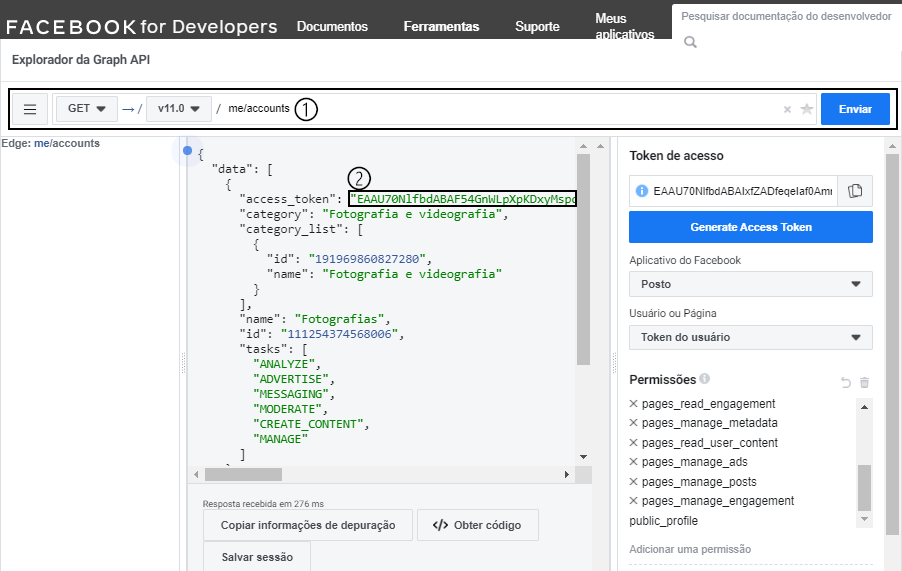Undo permission changes with arrow icon
This screenshot has width=902, height=571.
point(845,382)
